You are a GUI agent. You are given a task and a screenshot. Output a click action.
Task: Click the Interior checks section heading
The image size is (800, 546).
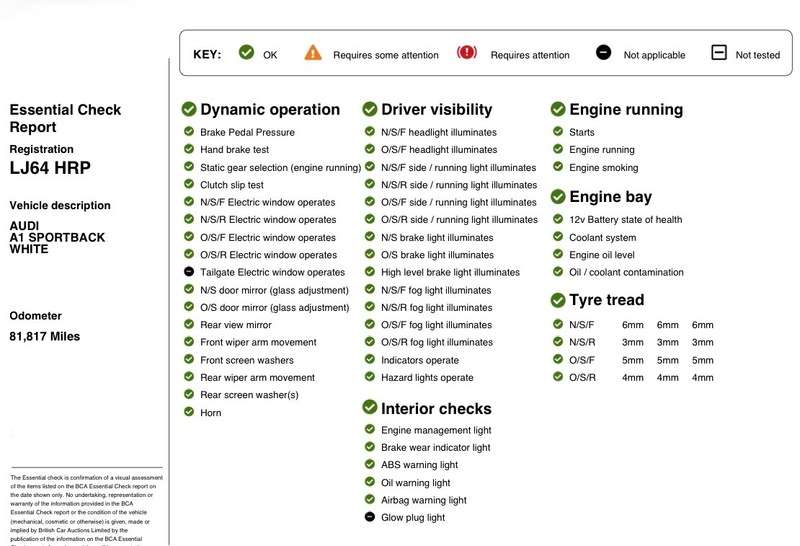[436, 408]
